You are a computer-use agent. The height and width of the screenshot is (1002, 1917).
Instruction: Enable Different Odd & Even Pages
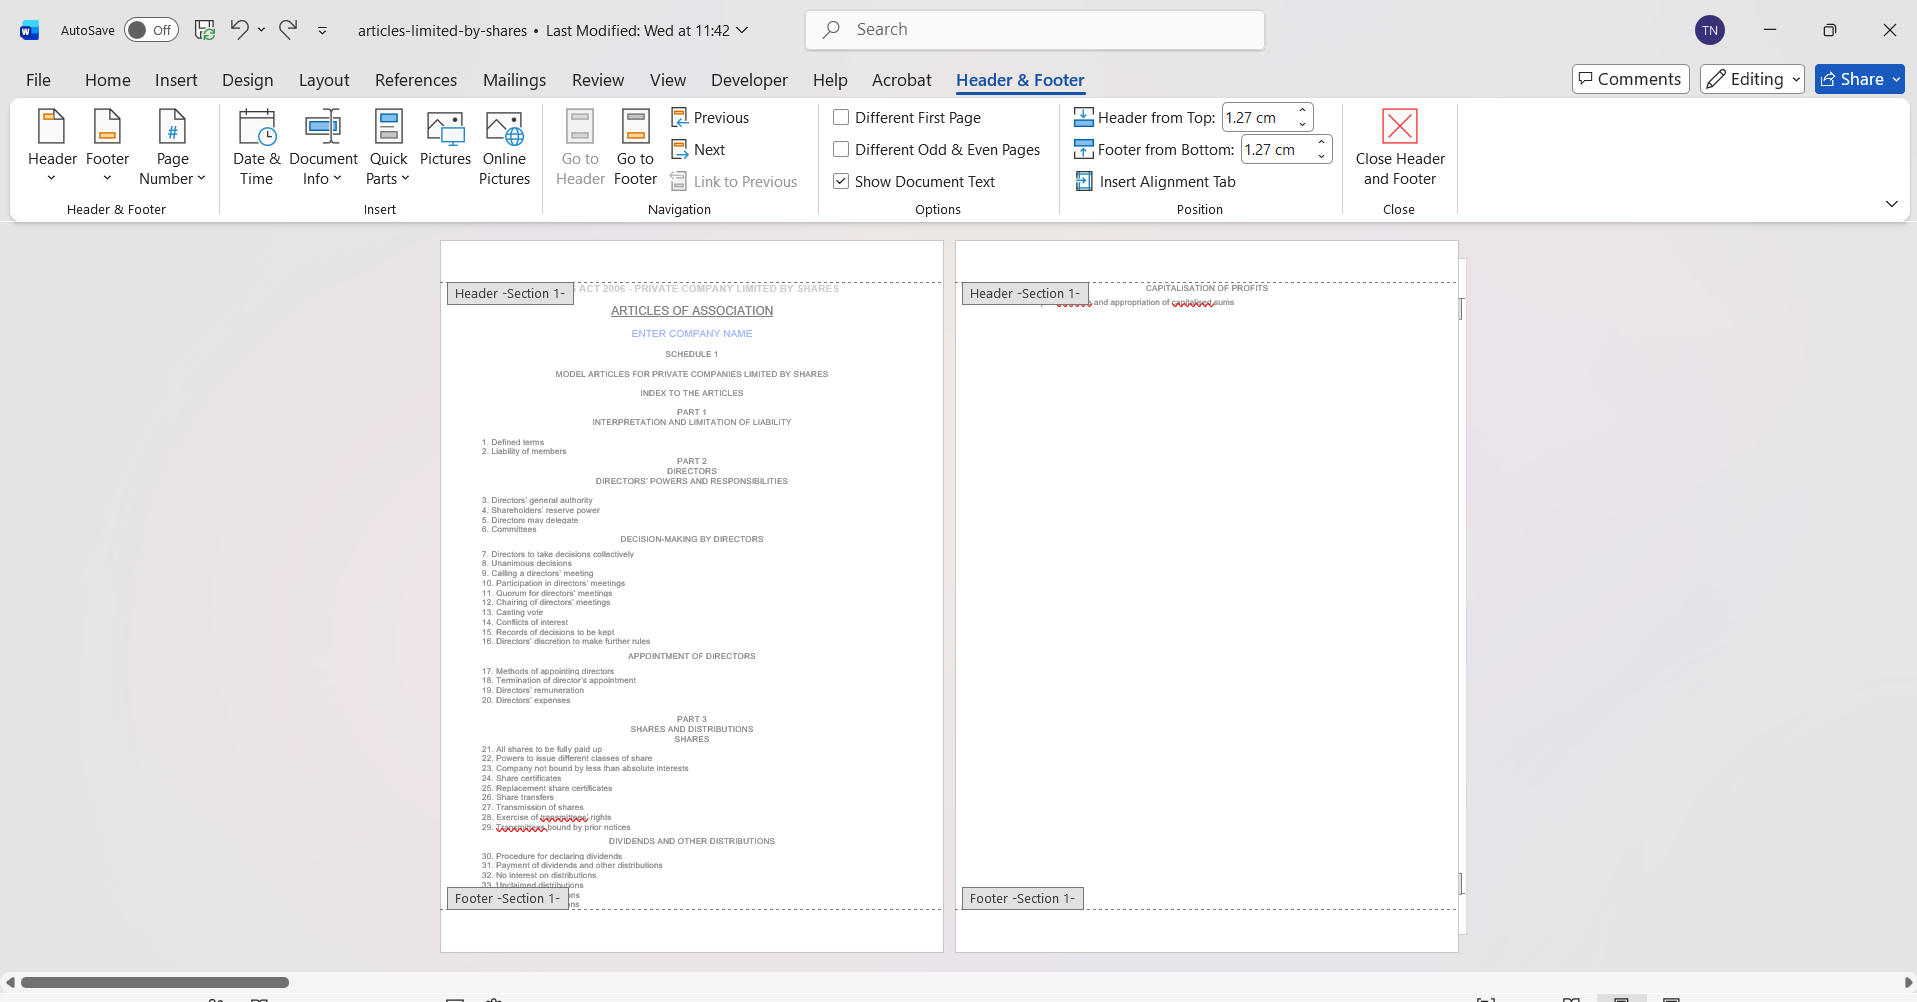point(841,150)
